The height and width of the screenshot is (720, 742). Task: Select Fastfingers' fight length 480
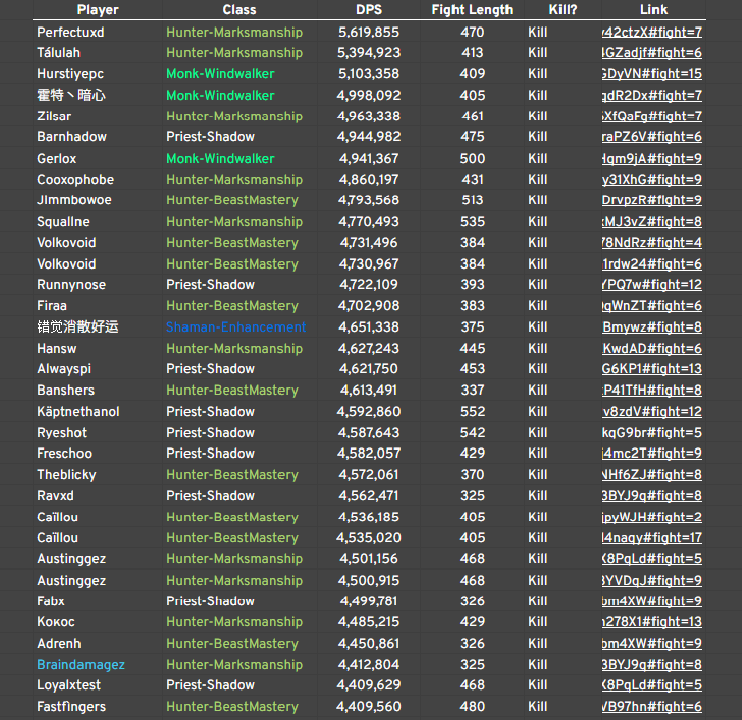[472, 706]
